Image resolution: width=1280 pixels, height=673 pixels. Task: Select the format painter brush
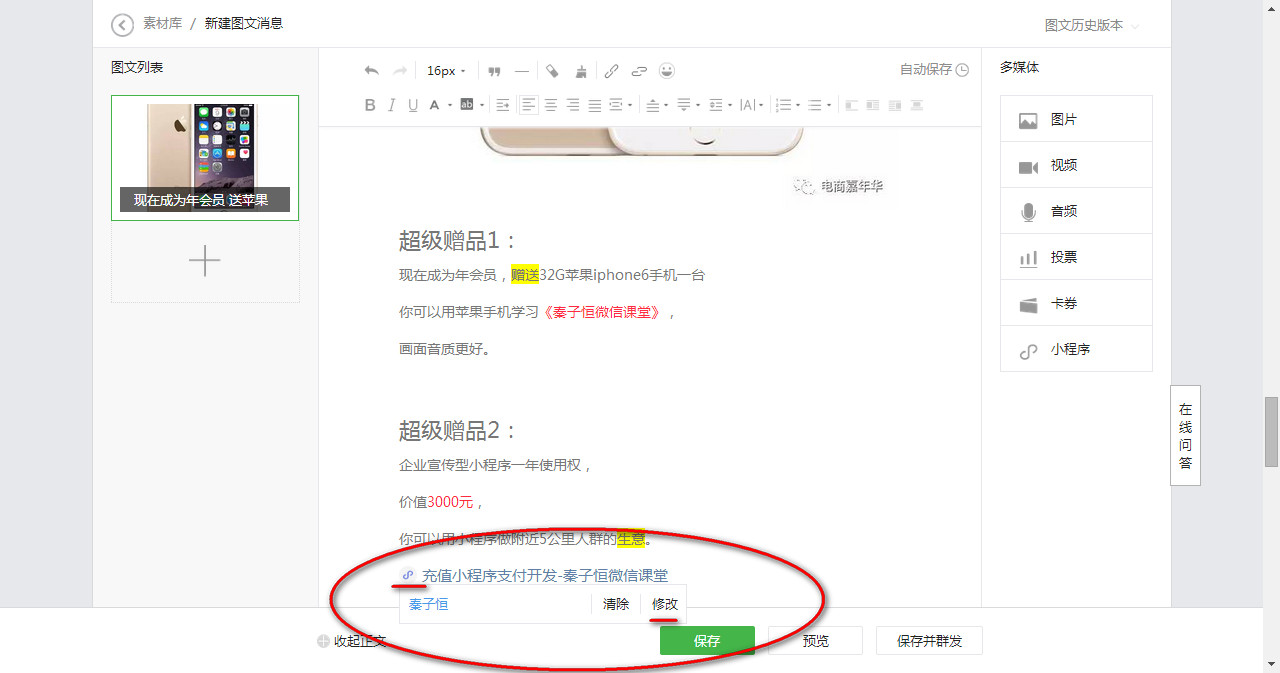pyautogui.click(x=581, y=71)
